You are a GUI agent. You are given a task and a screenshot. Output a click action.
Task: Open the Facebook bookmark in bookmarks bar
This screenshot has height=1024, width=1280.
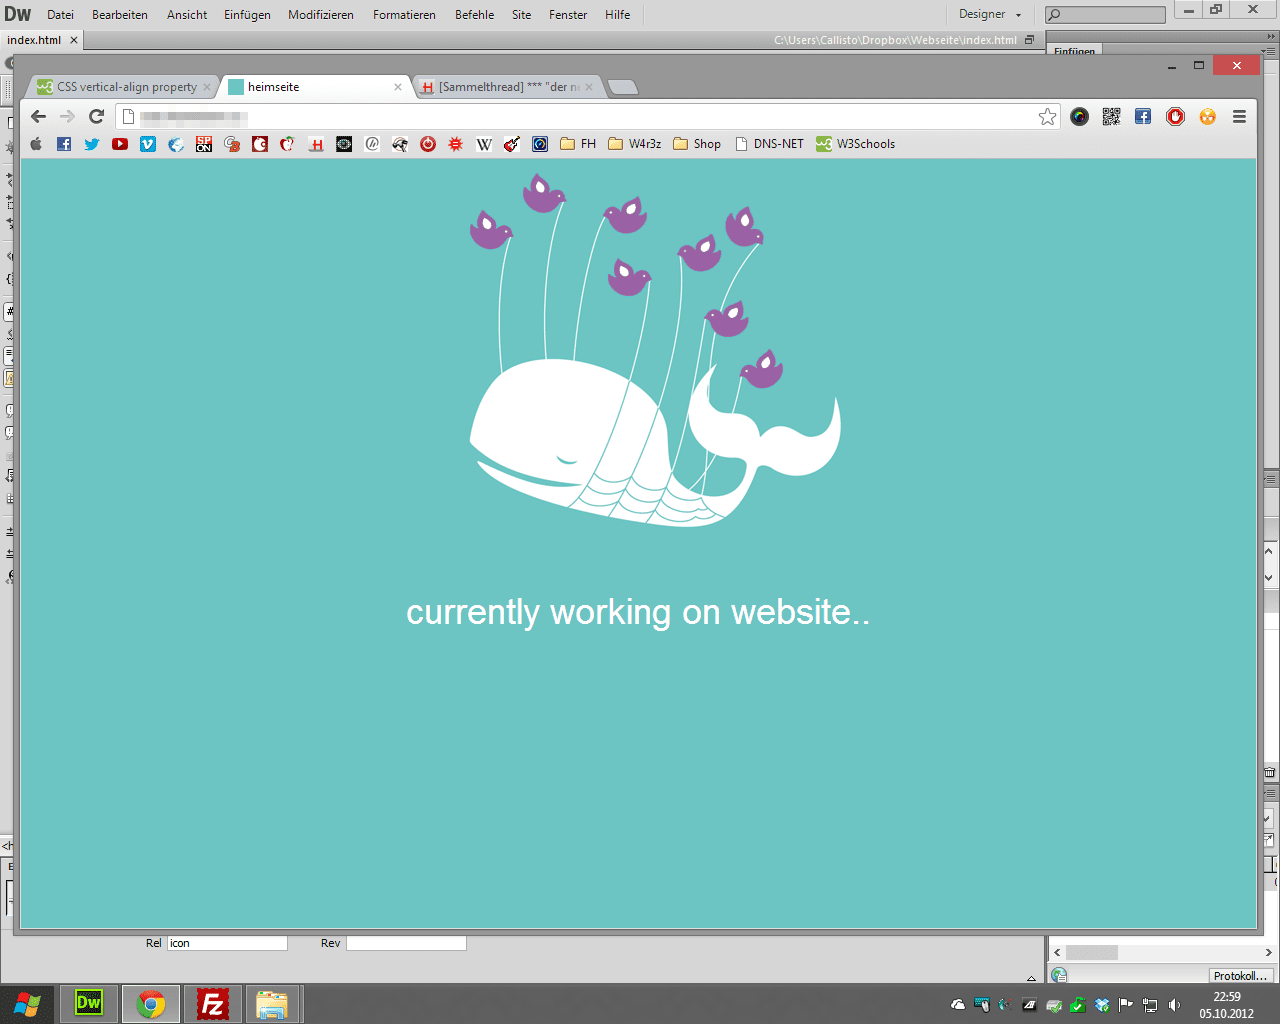click(64, 144)
